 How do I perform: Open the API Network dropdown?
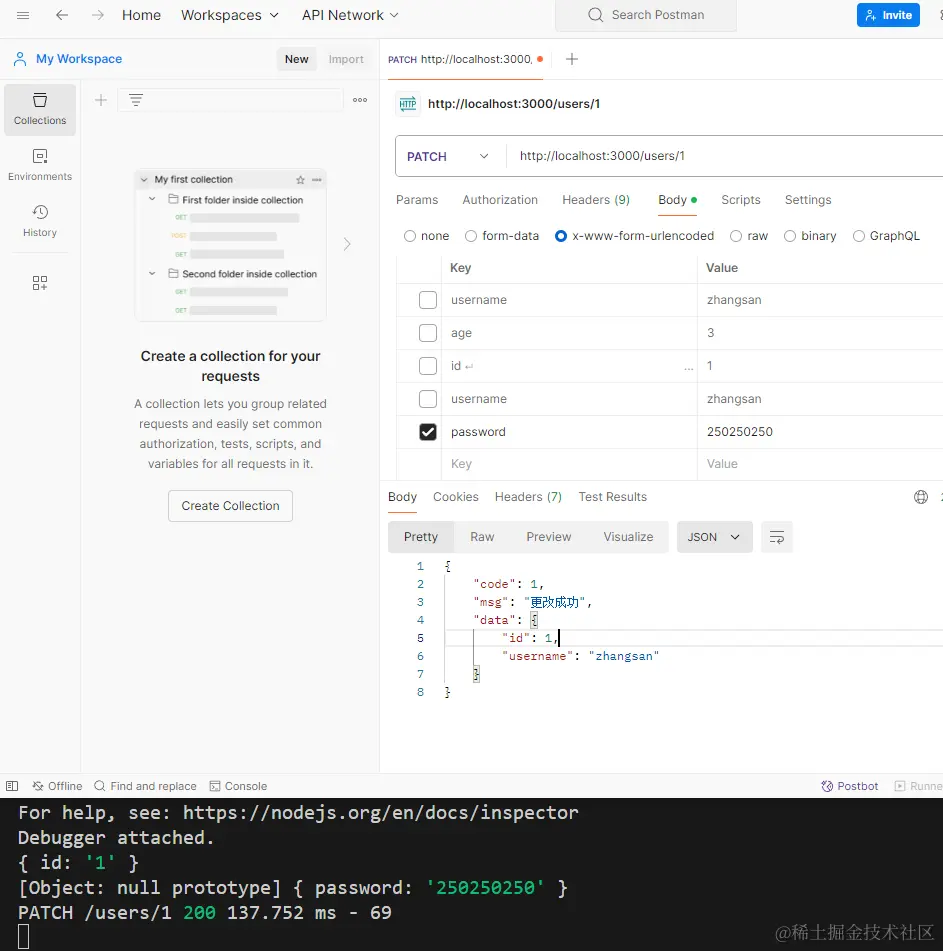[350, 15]
